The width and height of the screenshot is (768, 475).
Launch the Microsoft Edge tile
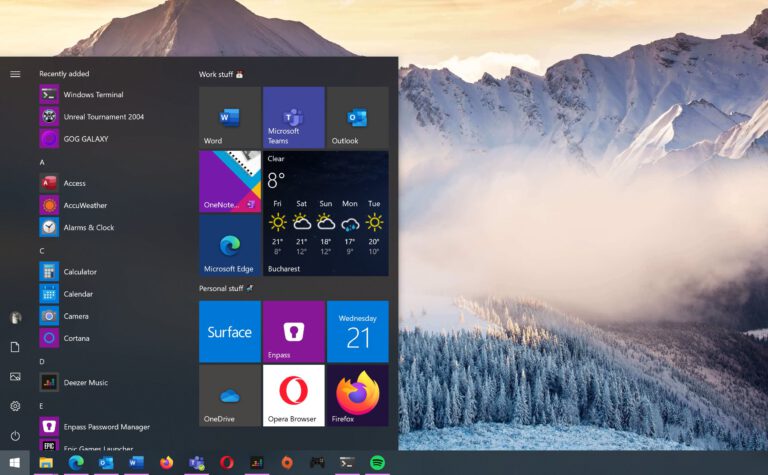(230, 245)
